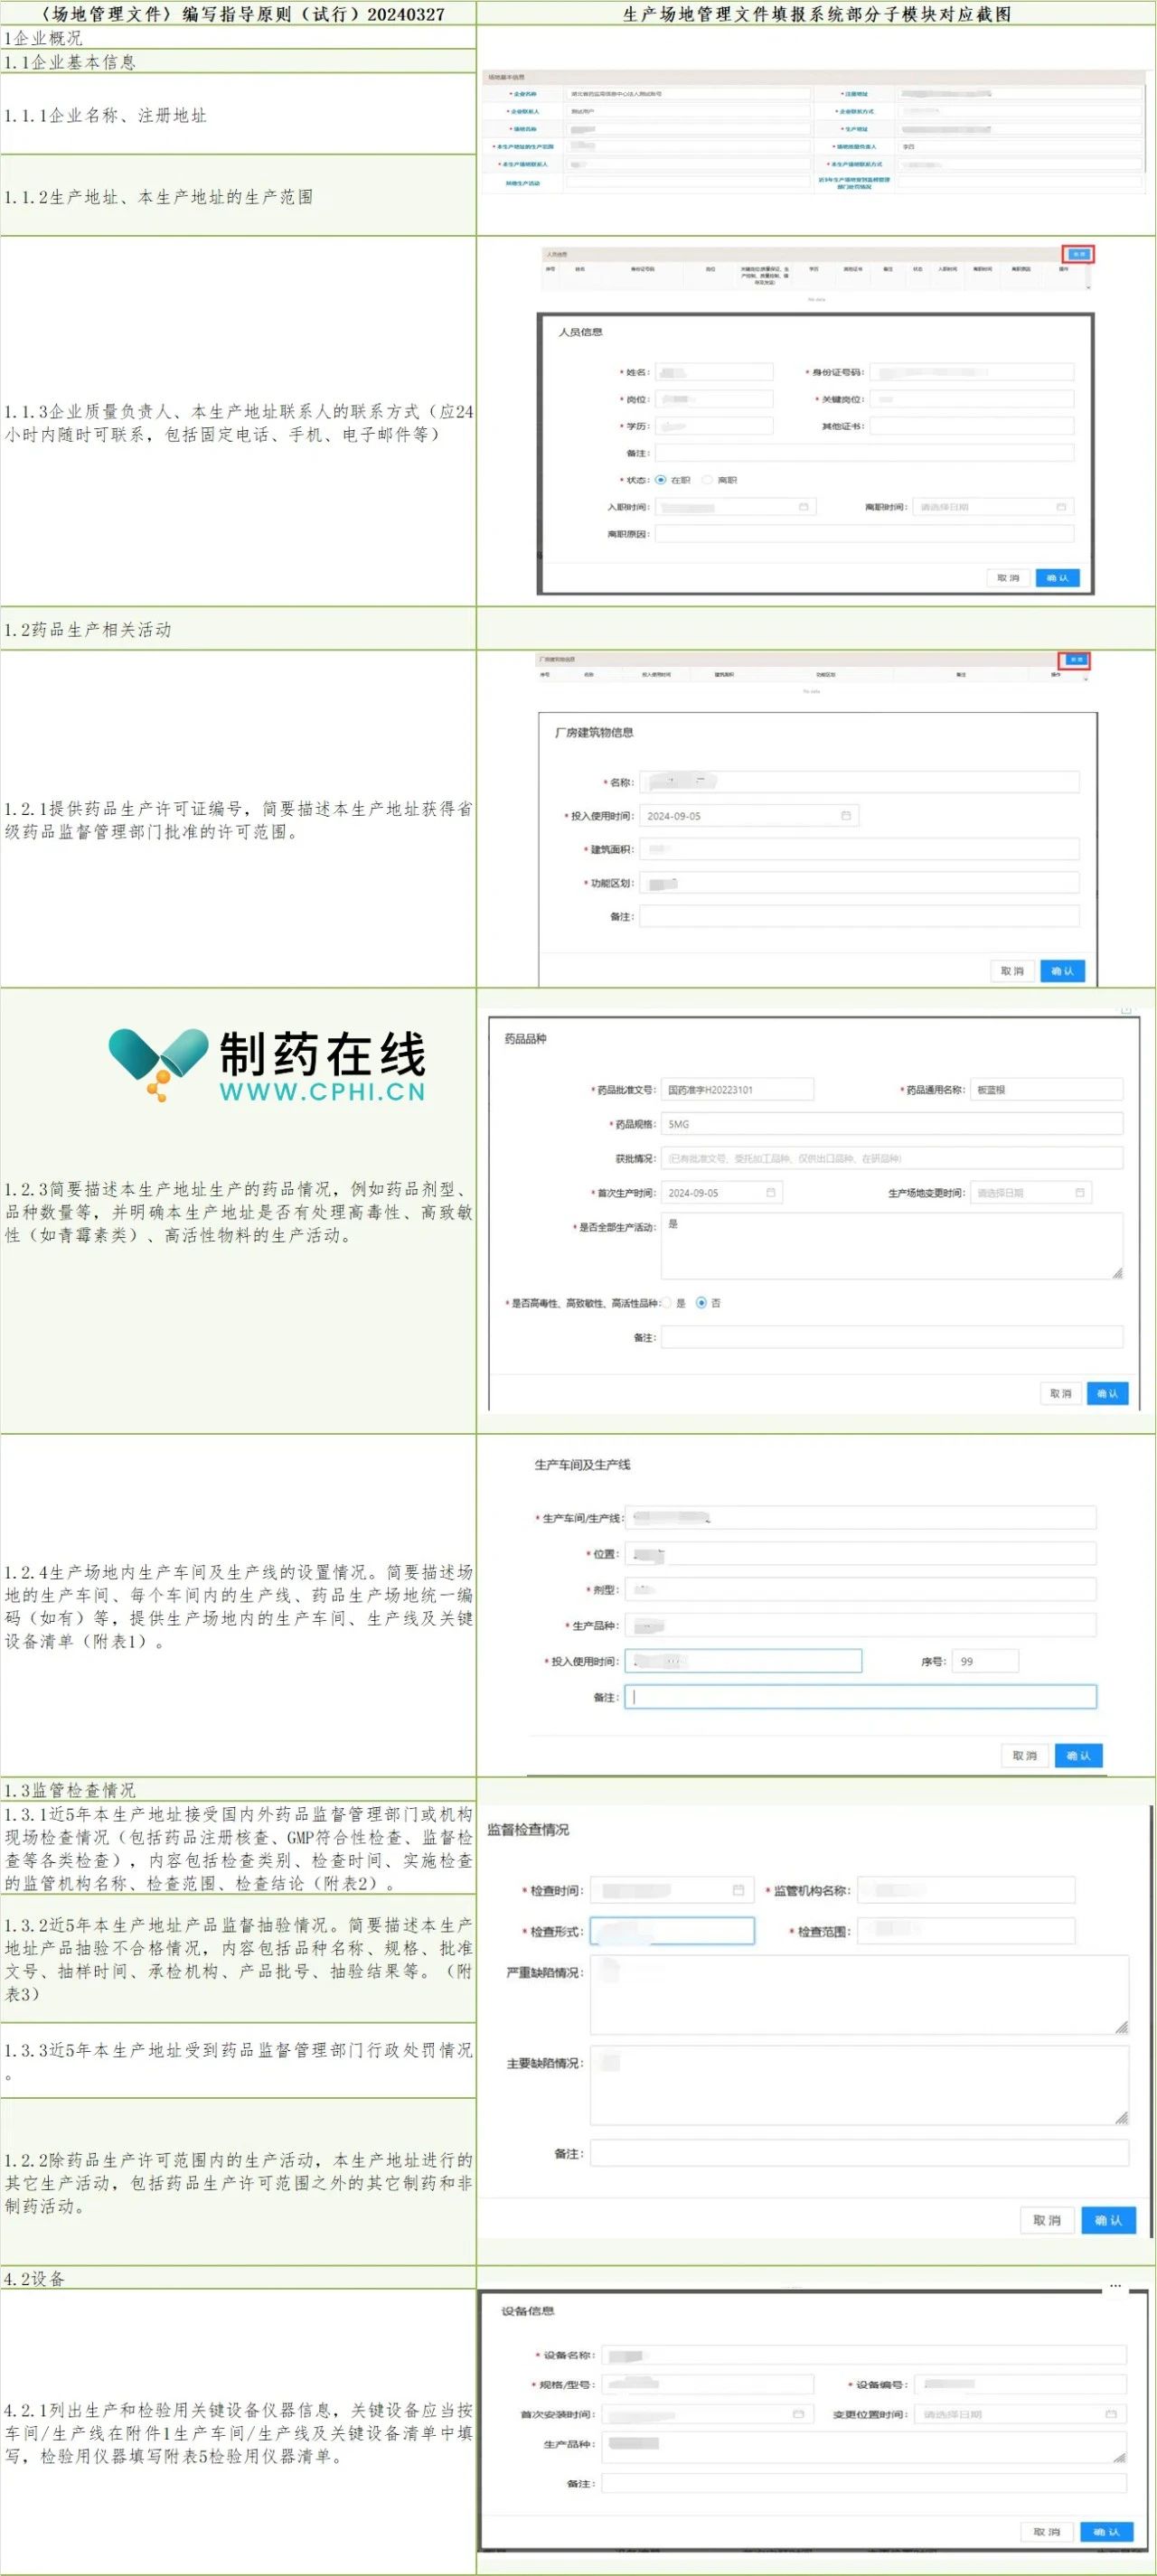Click 备注 field in 生产车间及生产线 dialog

coord(860,1697)
